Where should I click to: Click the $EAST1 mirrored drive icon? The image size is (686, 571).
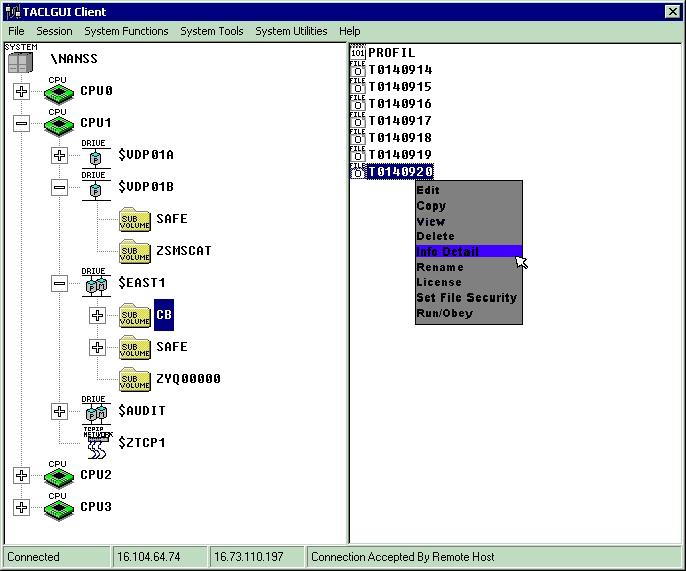click(96, 286)
